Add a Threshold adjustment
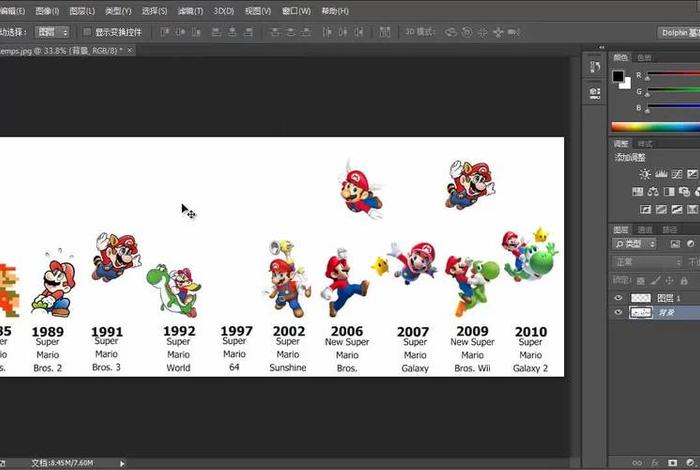This screenshot has height=470, width=700. 677,209
